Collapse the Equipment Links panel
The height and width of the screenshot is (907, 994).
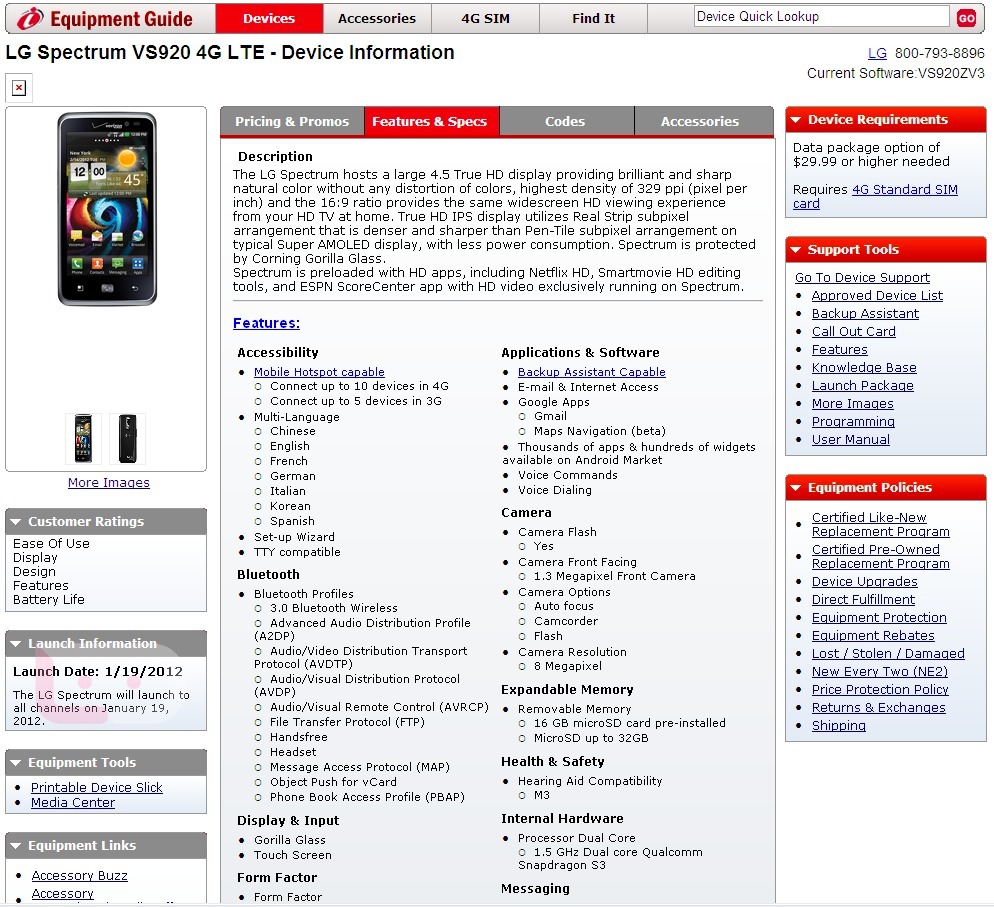tap(16, 846)
